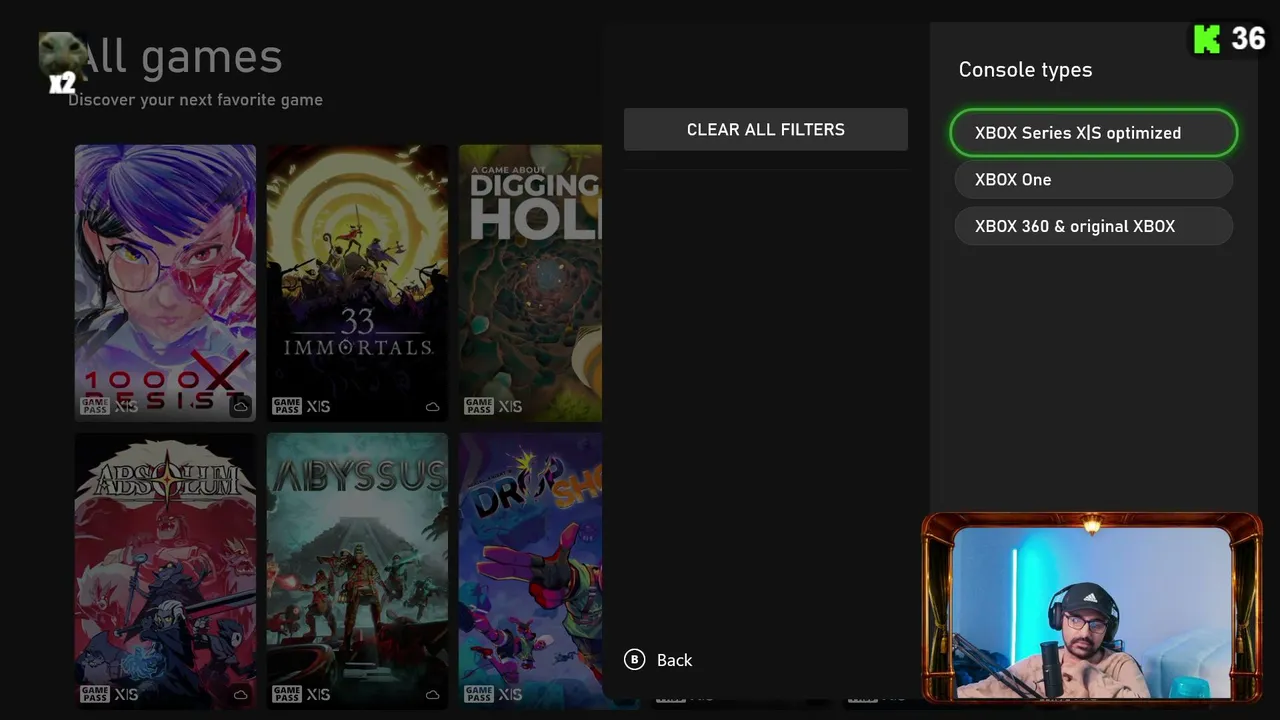Viewport: 1280px width, 720px height.
Task: Open the Abyssus game tile
Action: pyautogui.click(x=357, y=571)
